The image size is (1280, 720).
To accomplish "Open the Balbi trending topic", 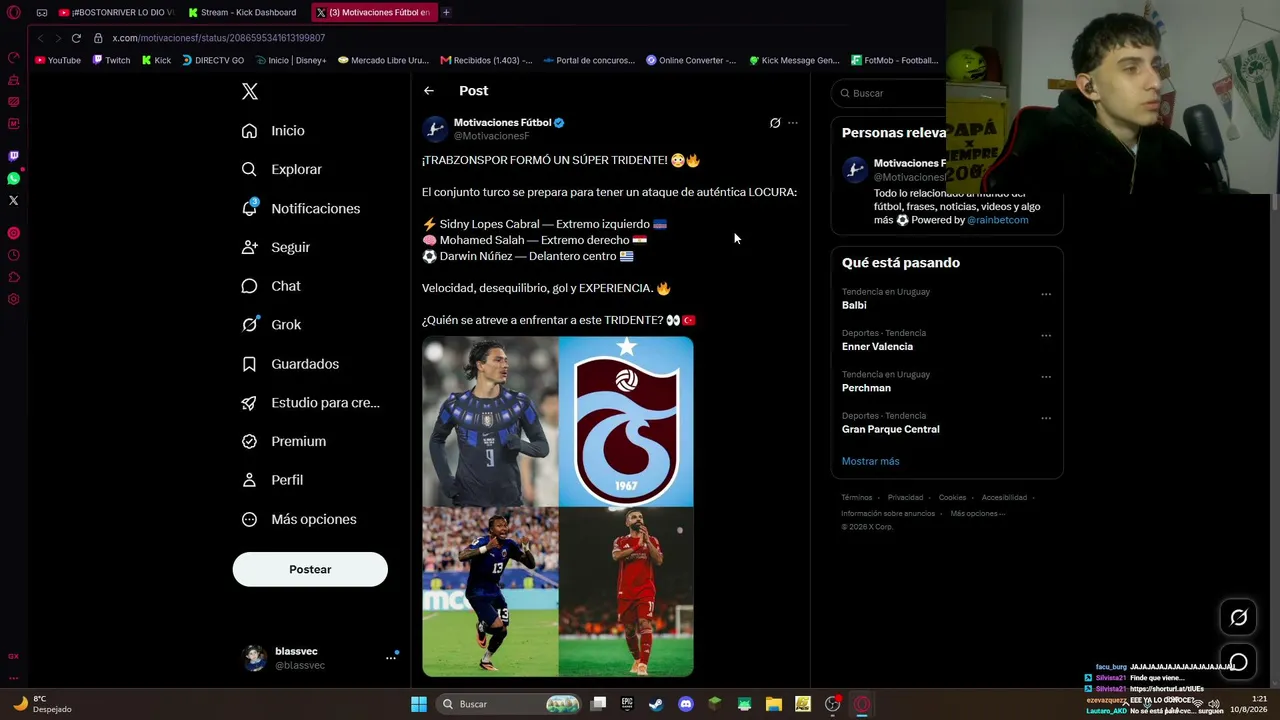I will (854, 305).
